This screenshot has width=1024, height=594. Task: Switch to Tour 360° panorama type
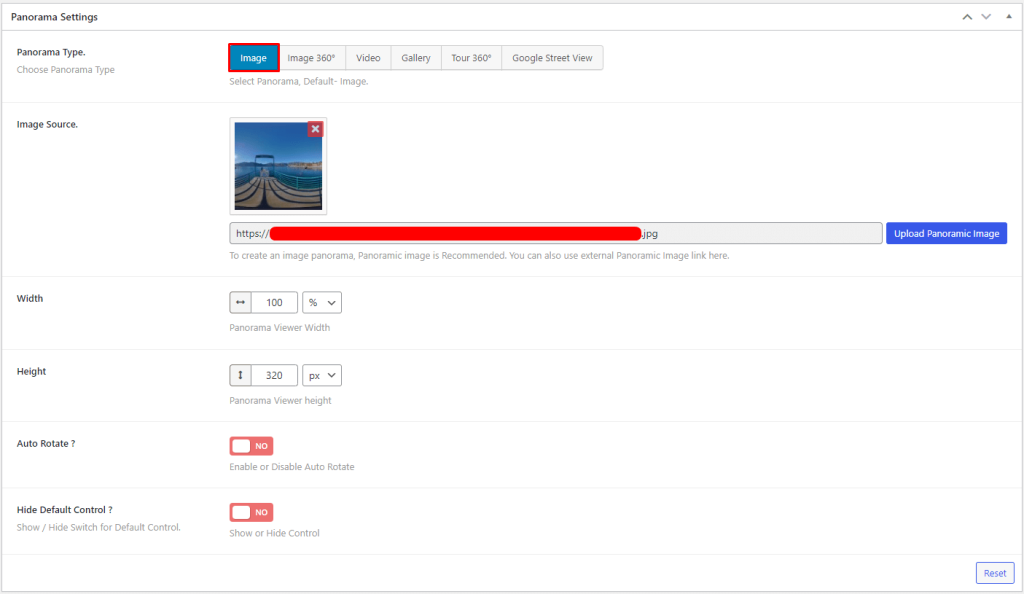click(x=472, y=57)
